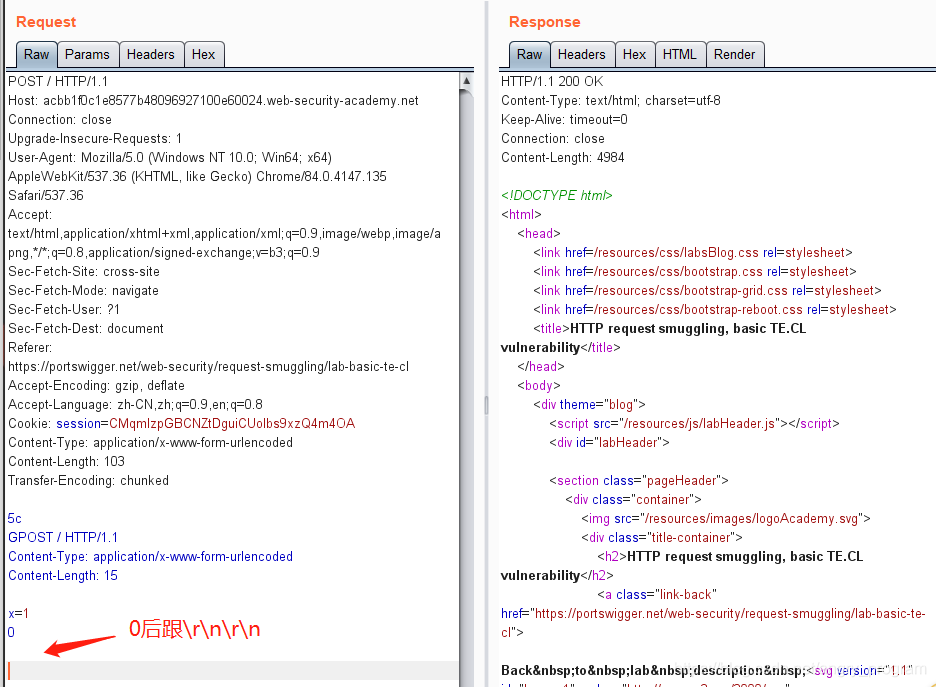The height and width of the screenshot is (687, 936).
Task: Open the Response Render tab
Action: coord(735,54)
